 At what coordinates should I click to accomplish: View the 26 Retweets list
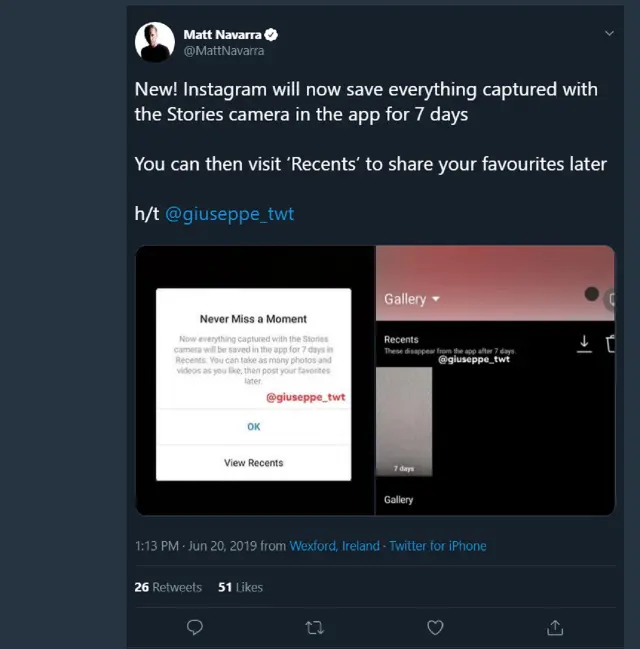(168, 587)
